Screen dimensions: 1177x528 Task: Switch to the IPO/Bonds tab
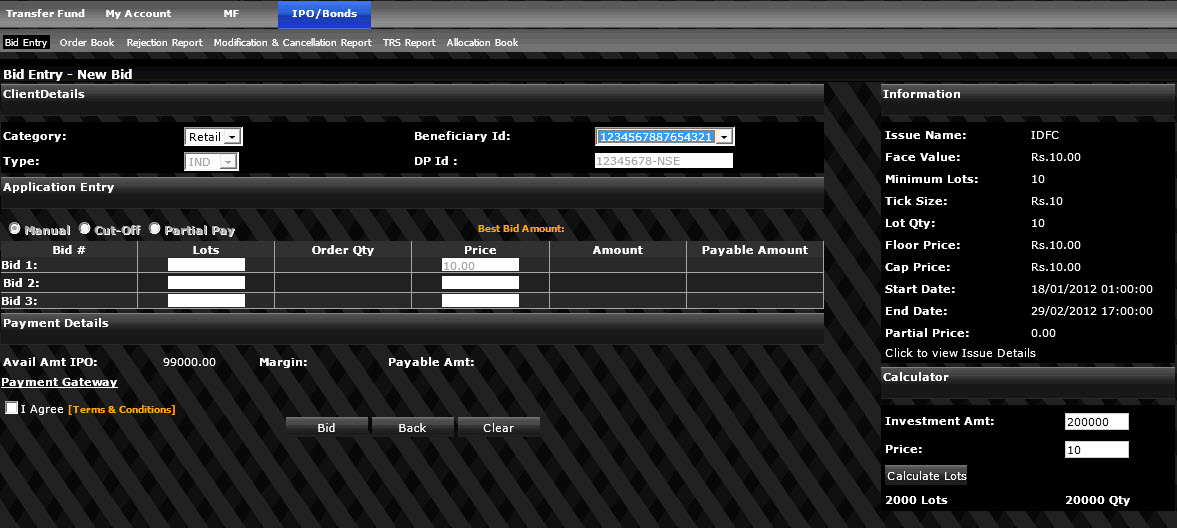pos(324,14)
